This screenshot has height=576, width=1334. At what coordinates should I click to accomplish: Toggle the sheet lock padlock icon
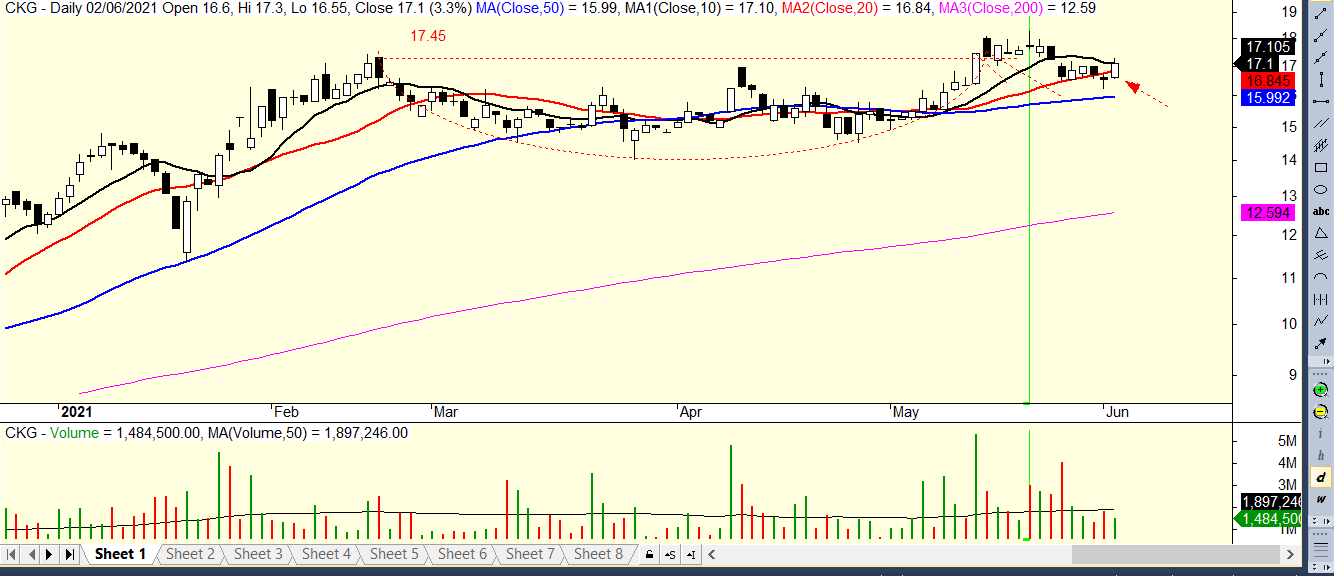(650, 554)
